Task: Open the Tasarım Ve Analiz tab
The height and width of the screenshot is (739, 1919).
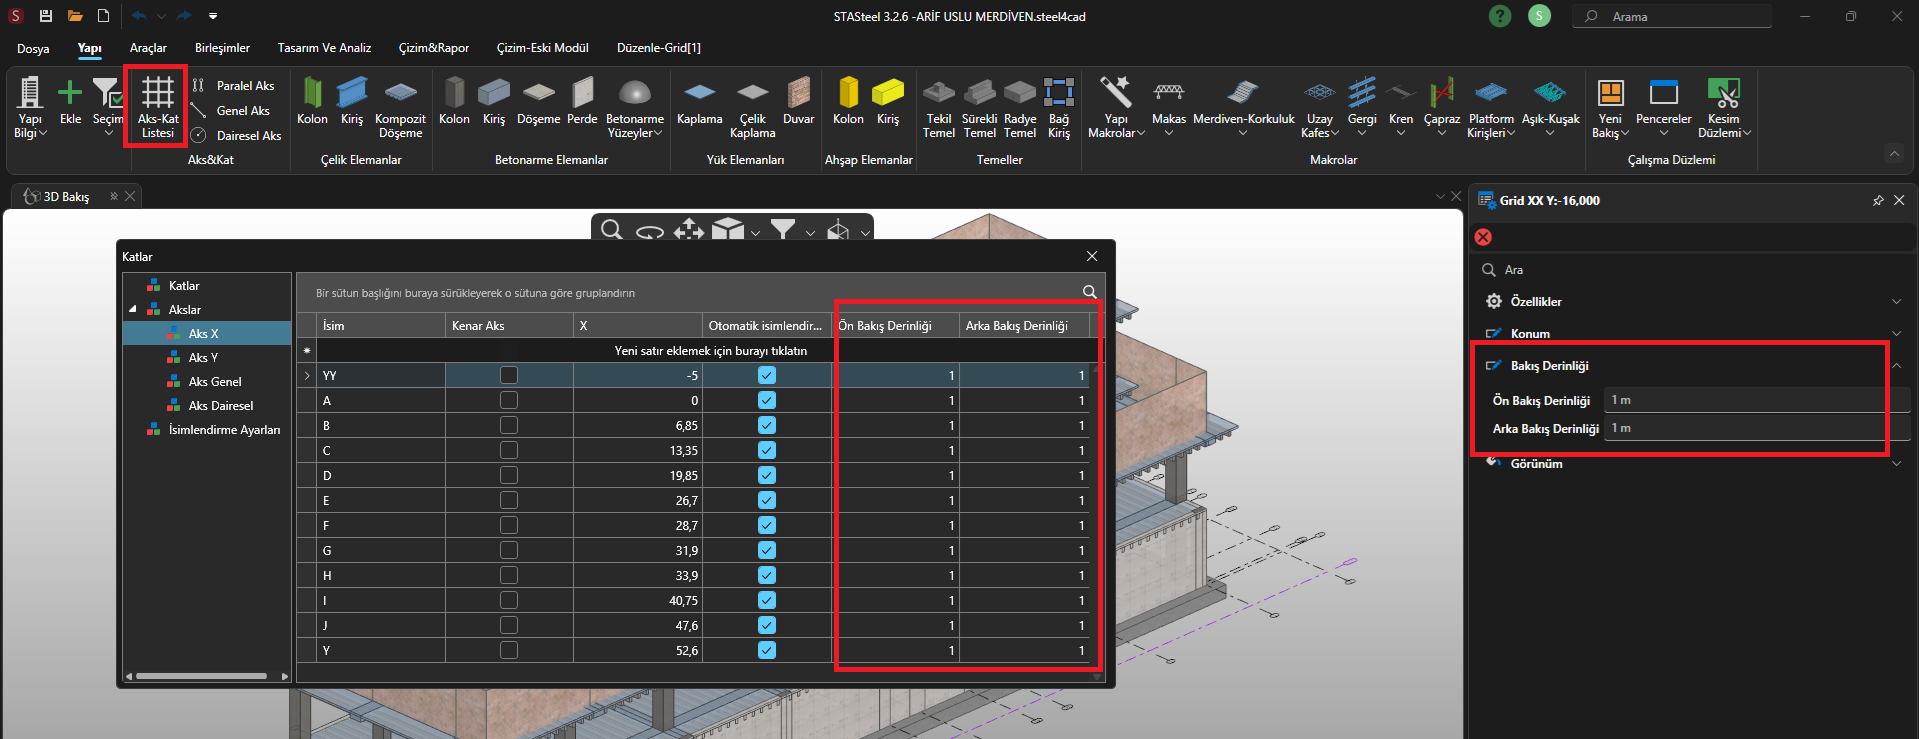Action: point(324,48)
